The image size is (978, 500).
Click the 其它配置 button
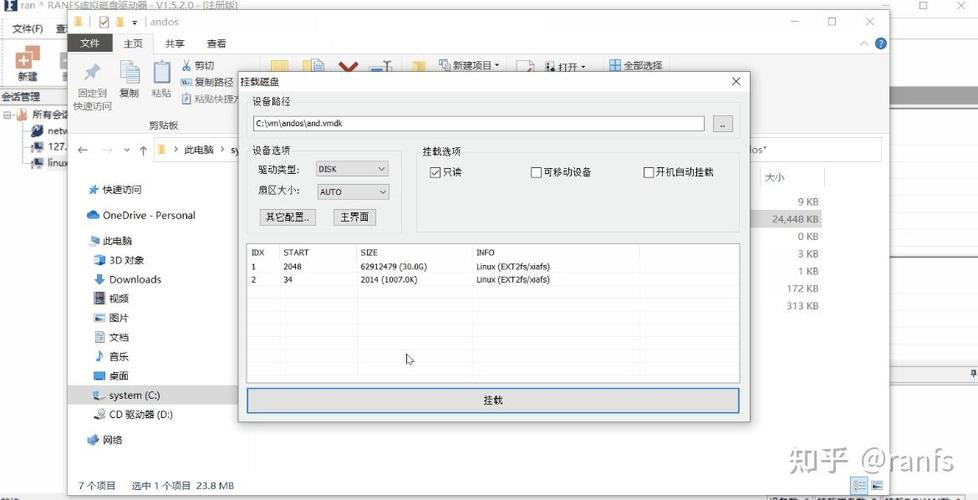(x=288, y=217)
